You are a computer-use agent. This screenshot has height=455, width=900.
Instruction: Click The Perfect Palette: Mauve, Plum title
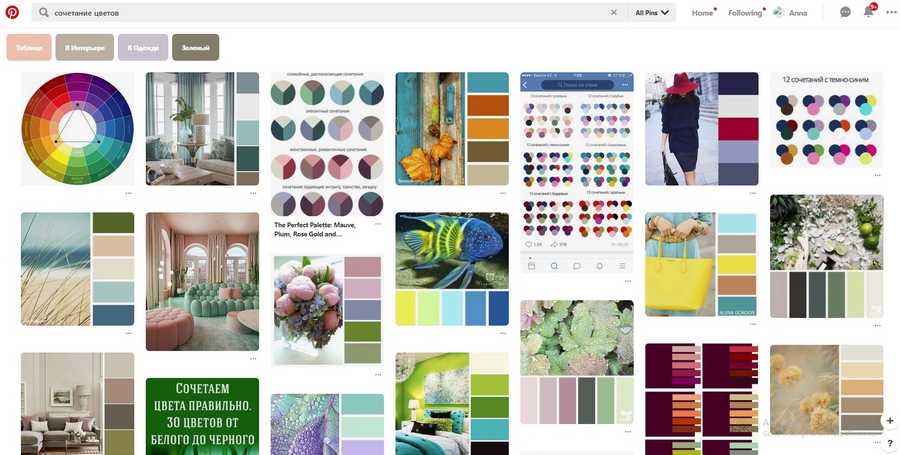point(315,230)
